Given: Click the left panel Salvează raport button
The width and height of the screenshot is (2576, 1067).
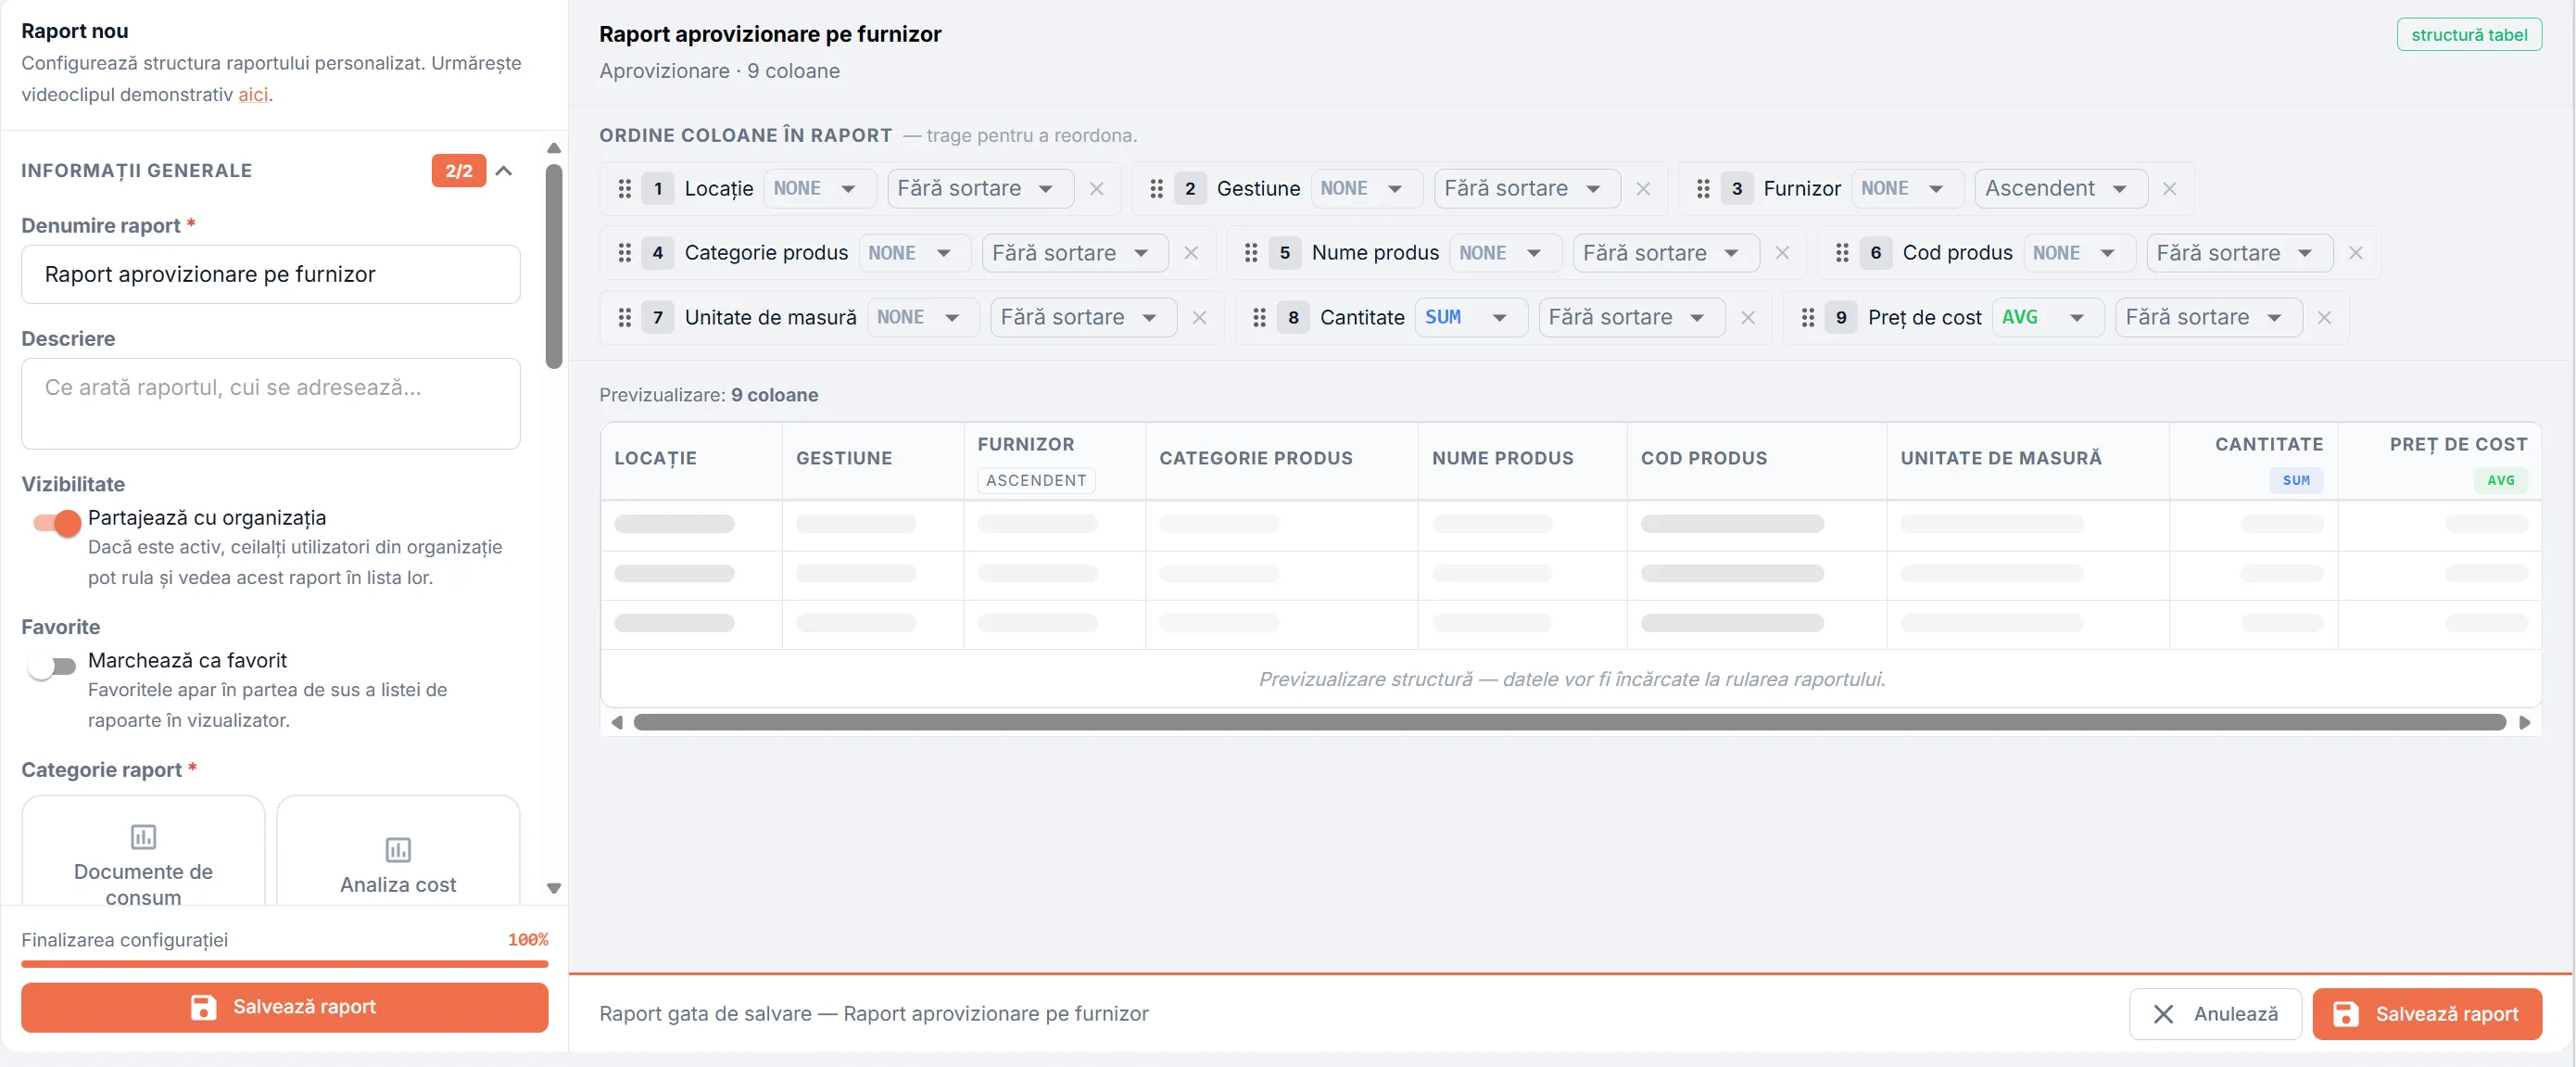Looking at the screenshot, I should (x=284, y=1007).
